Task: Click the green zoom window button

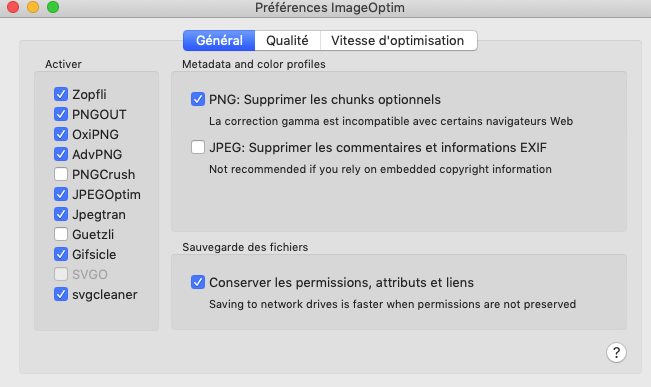Action: click(53, 7)
